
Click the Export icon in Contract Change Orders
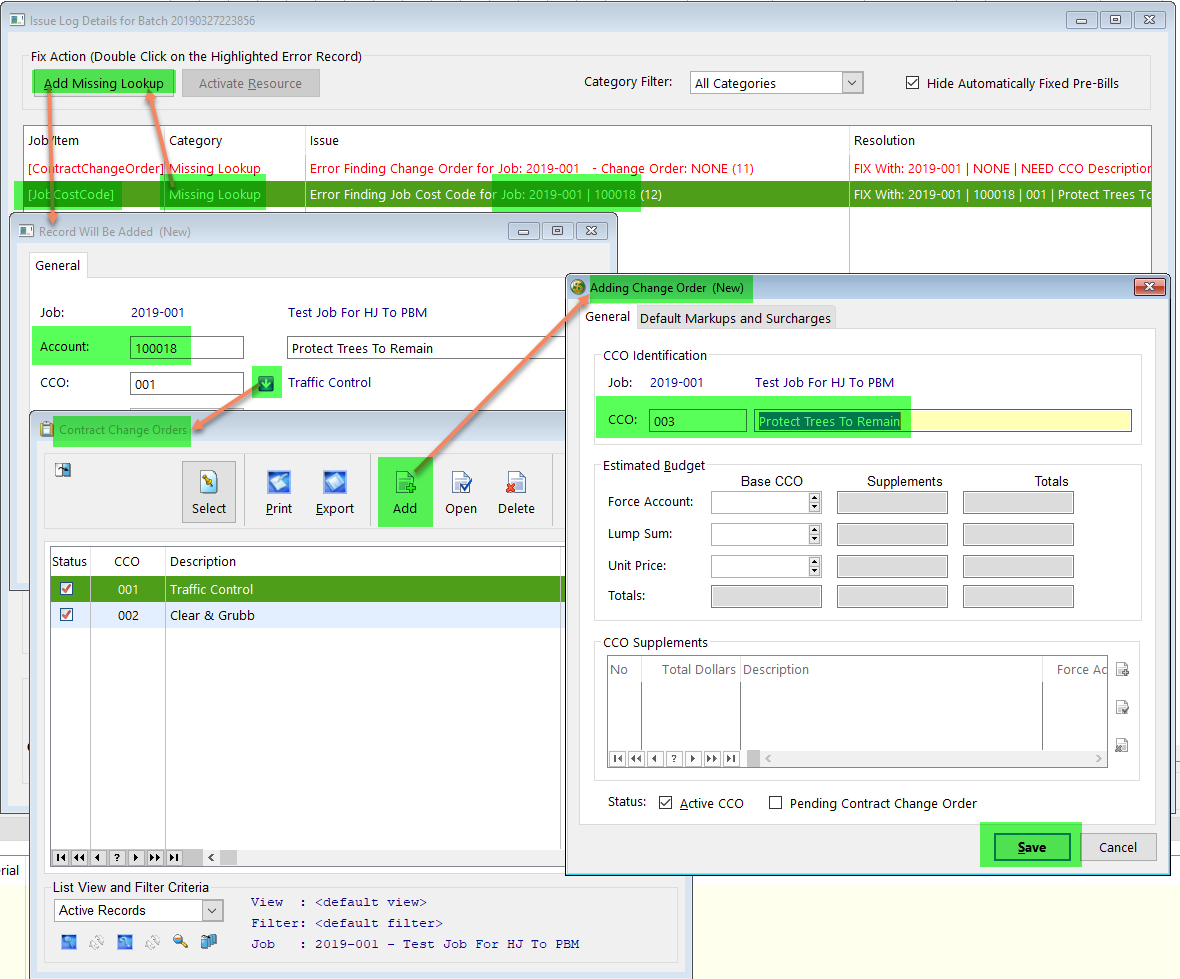[335, 491]
